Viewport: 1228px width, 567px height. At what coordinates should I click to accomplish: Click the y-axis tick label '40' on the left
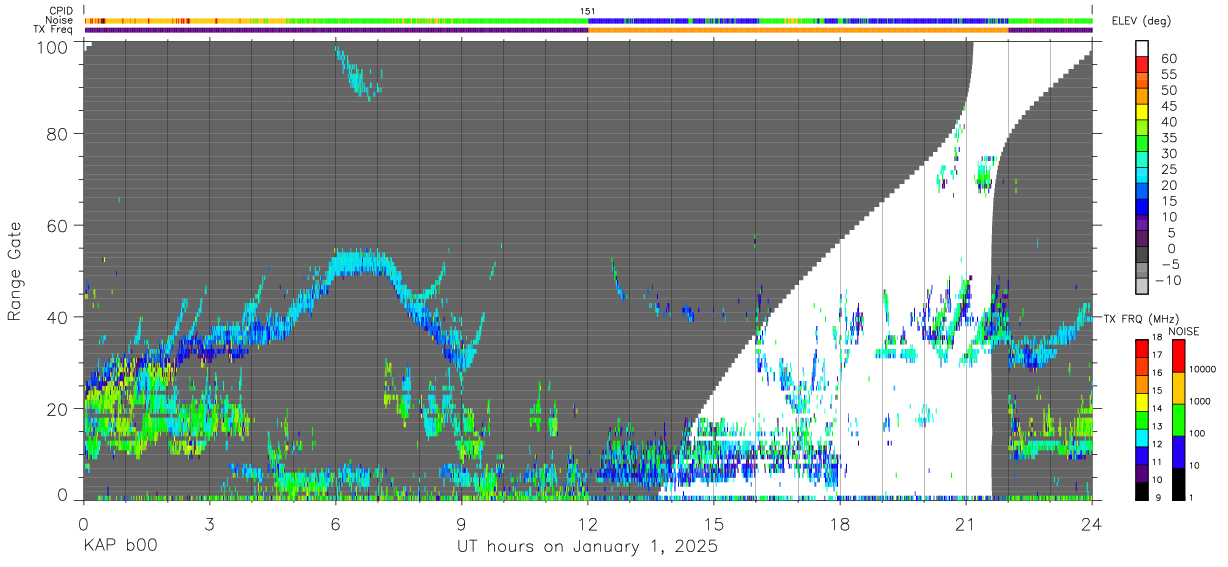pyautogui.click(x=58, y=317)
